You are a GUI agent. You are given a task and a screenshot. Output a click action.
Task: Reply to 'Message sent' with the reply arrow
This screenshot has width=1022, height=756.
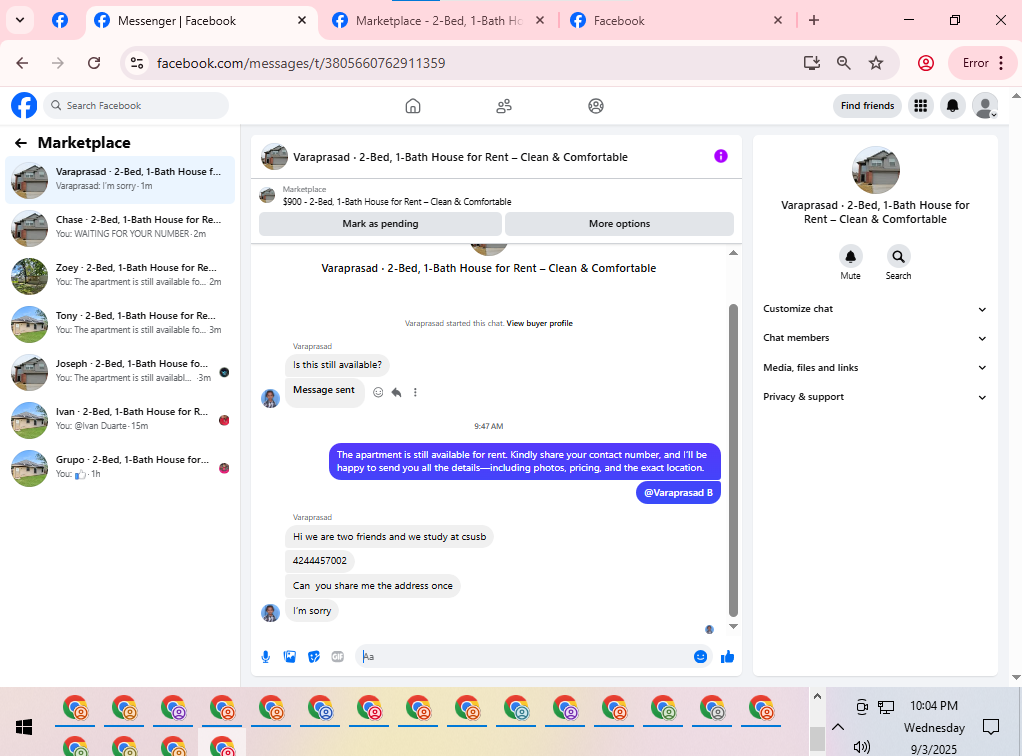click(x=396, y=392)
